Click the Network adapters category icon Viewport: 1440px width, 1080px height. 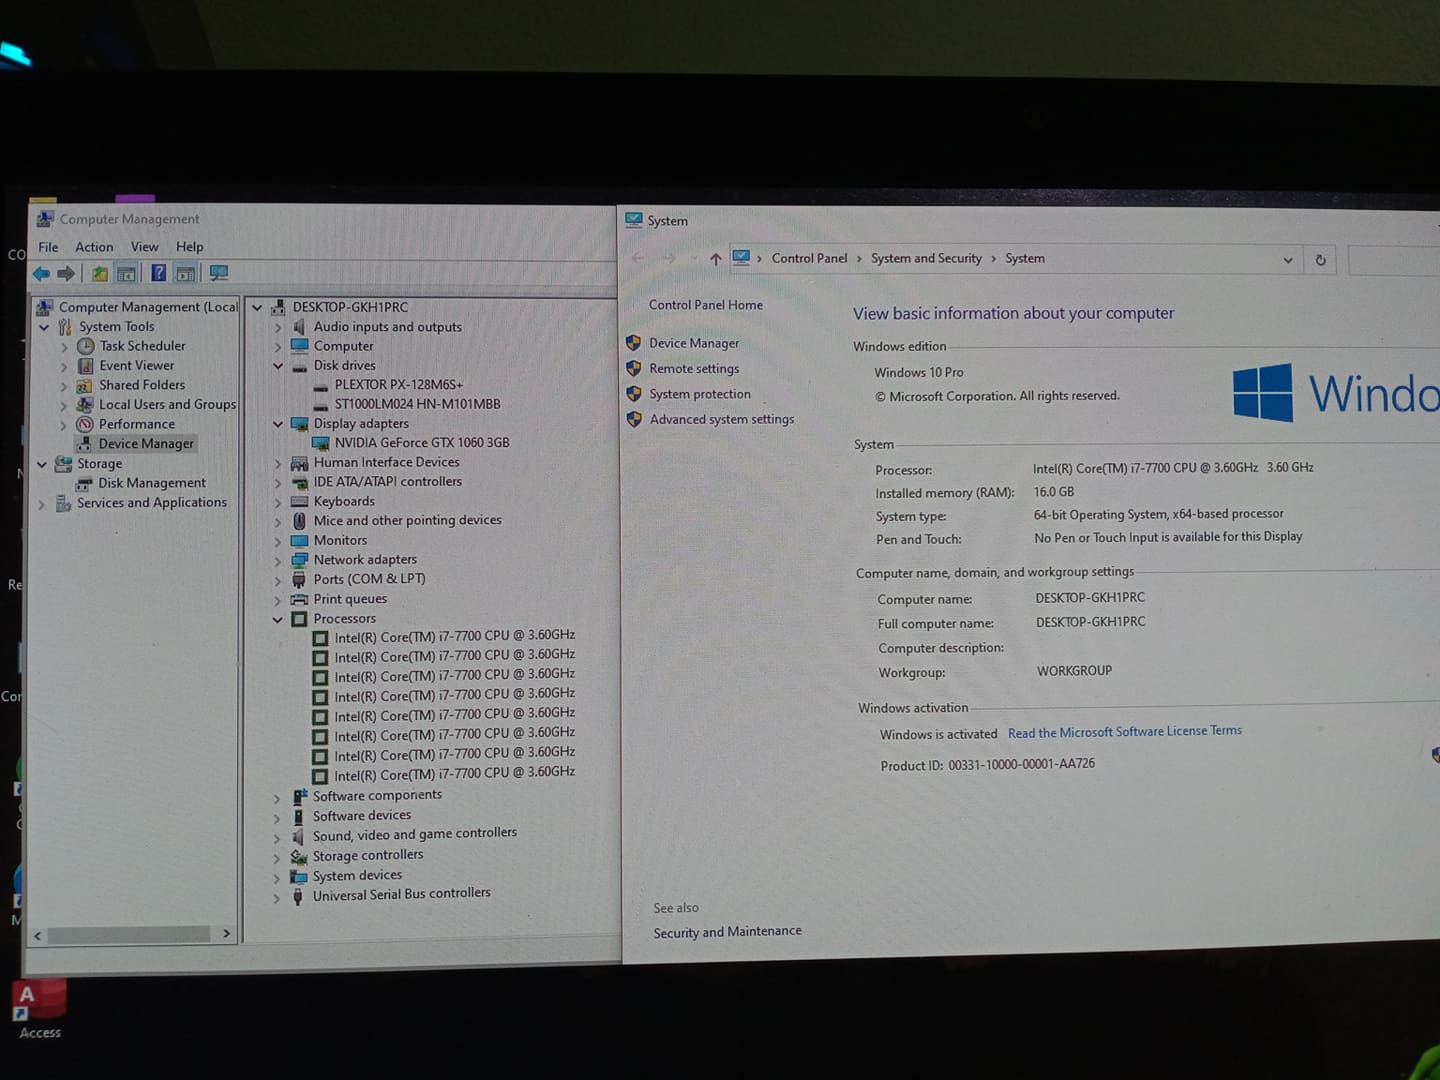pos(299,560)
